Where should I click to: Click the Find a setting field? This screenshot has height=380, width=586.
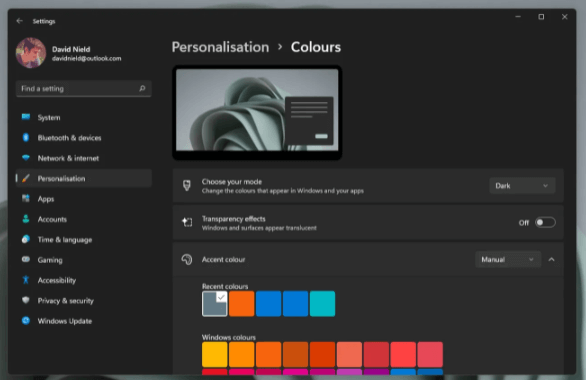click(84, 89)
